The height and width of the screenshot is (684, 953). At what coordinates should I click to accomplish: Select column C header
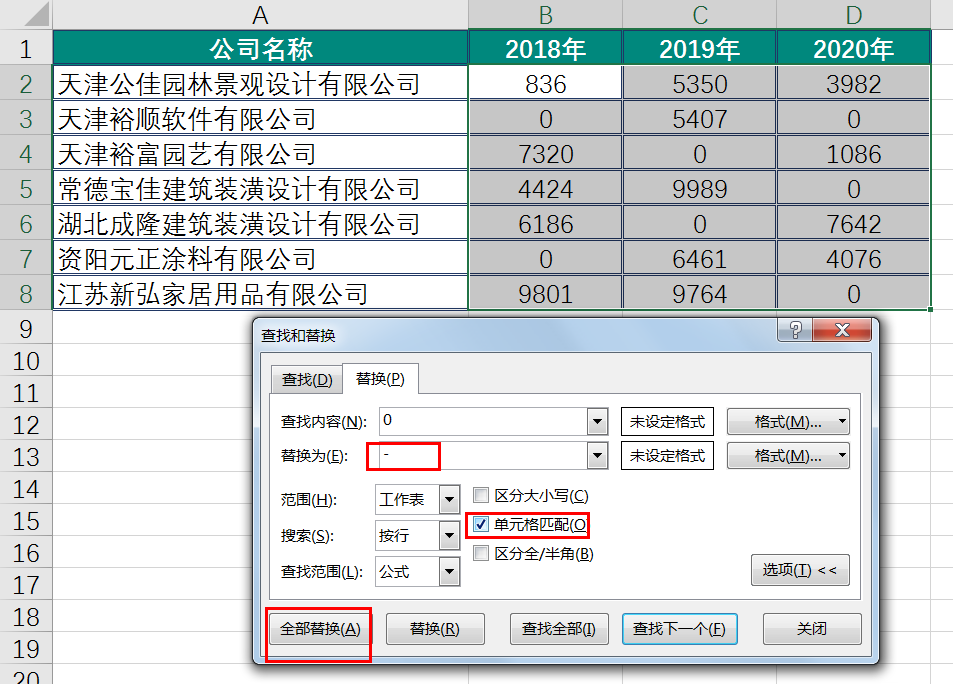pos(700,15)
